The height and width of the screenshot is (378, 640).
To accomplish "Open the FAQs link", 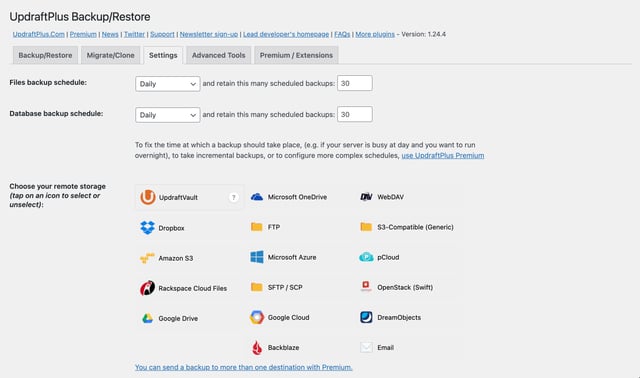I will [x=342, y=34].
